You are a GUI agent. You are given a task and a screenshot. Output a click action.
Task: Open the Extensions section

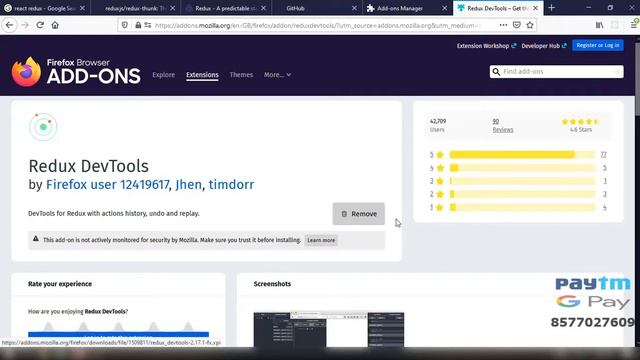(202, 75)
